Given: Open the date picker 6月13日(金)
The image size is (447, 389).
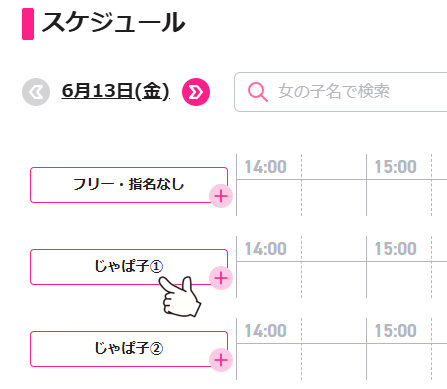Looking at the screenshot, I should pos(116,91).
